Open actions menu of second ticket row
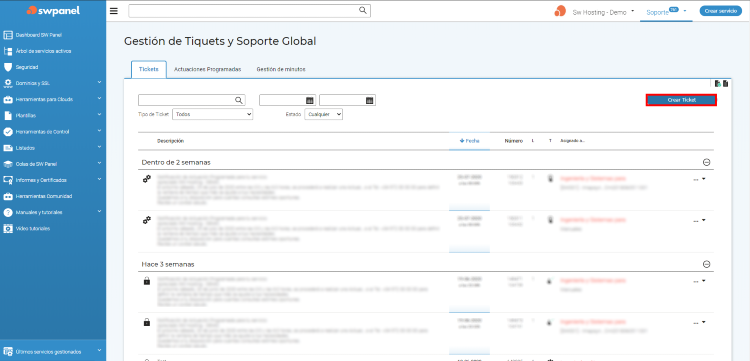Screen dimensions: 750x361 699,220
